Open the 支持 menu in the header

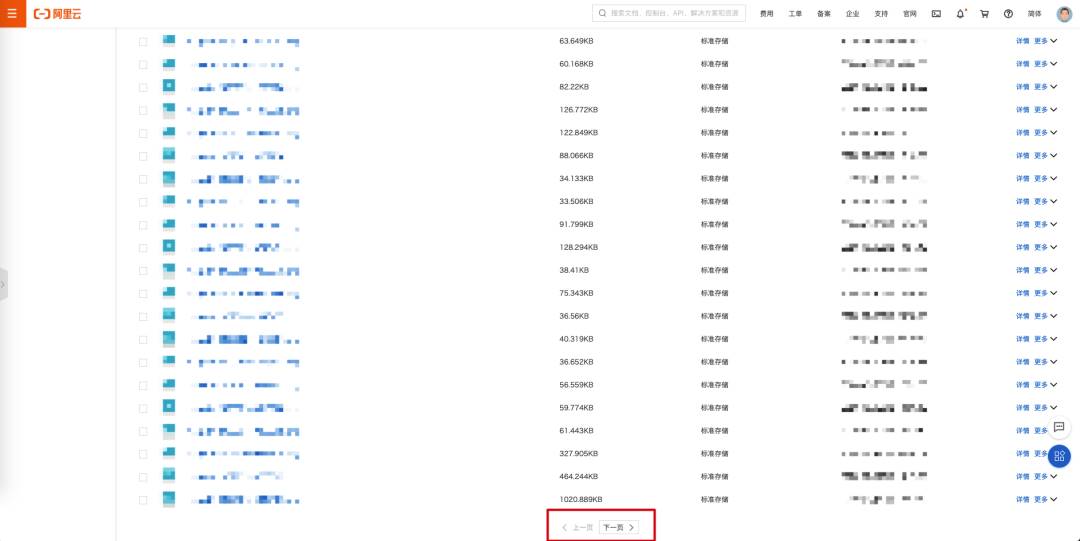(881, 14)
